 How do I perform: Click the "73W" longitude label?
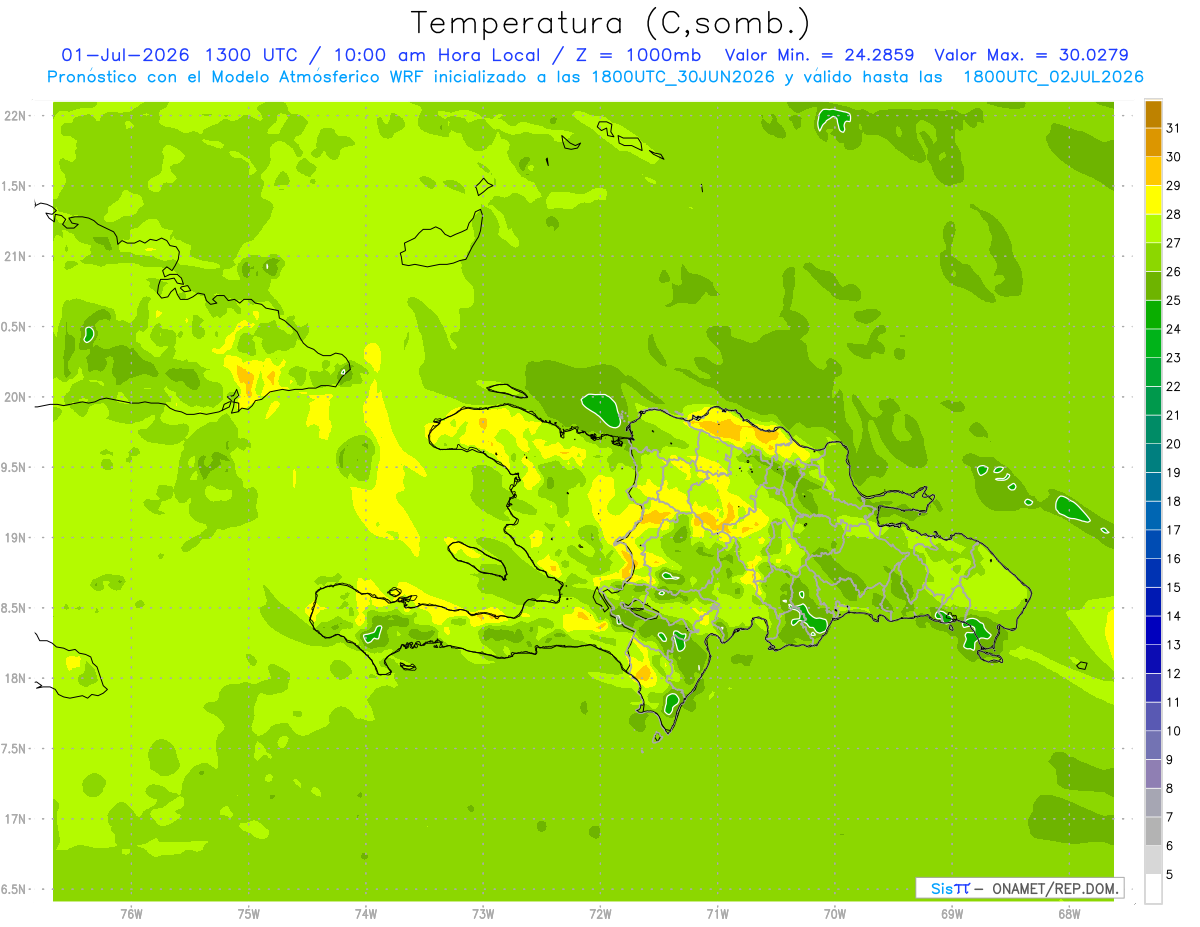point(483,914)
